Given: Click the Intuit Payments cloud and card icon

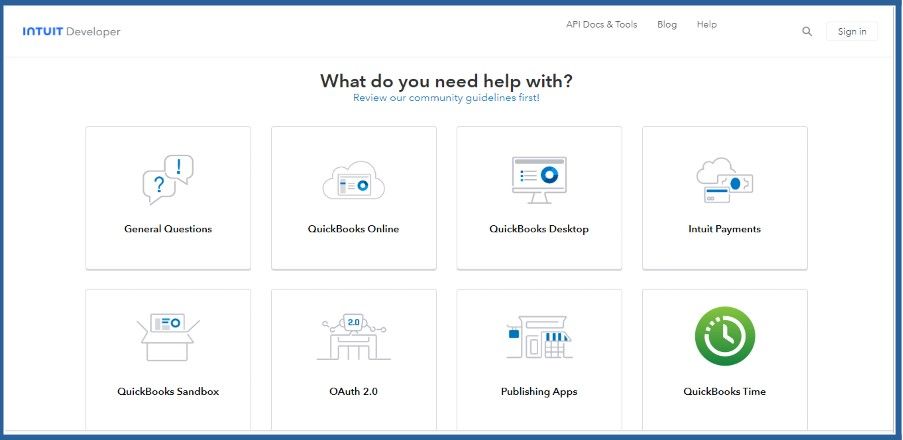Looking at the screenshot, I should pyautogui.click(x=724, y=180).
